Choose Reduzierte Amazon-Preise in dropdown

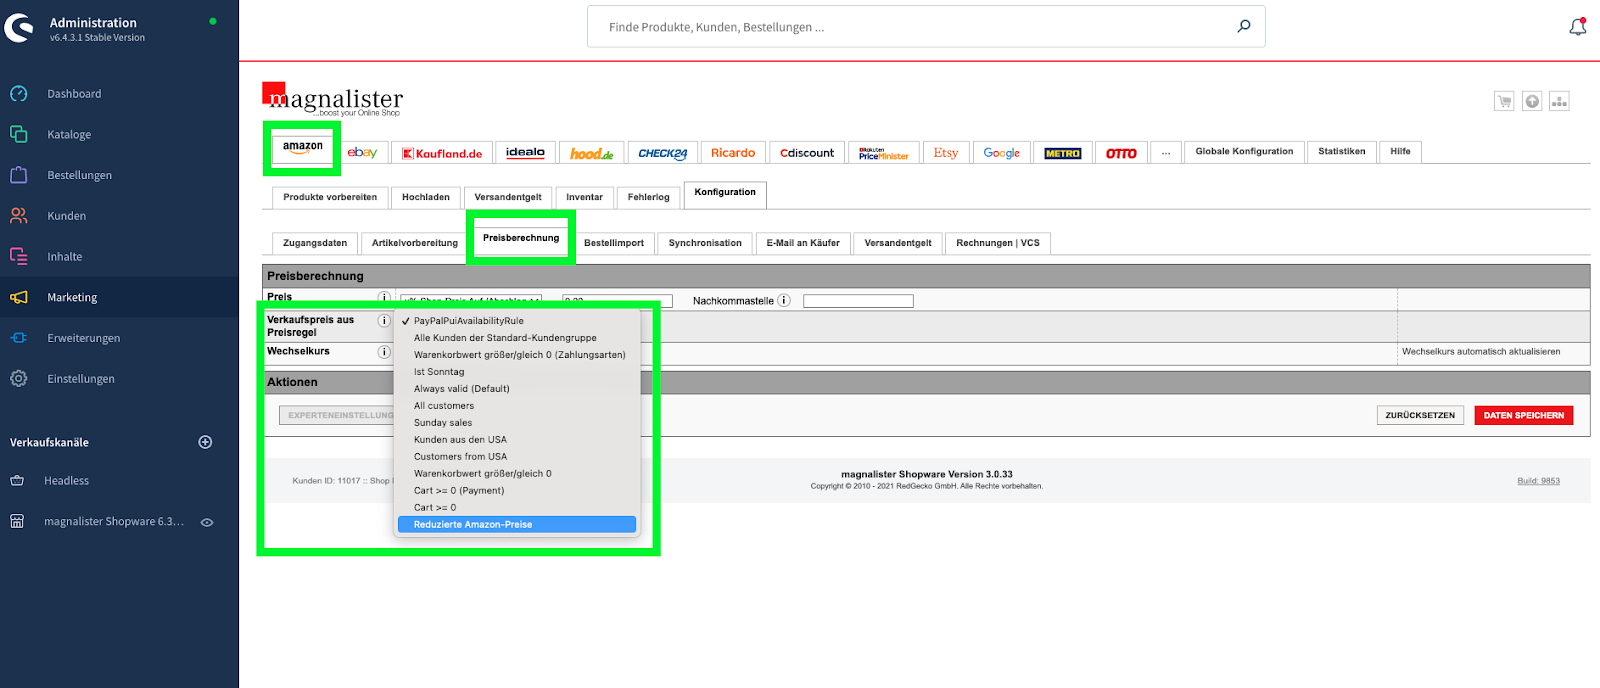click(x=517, y=524)
